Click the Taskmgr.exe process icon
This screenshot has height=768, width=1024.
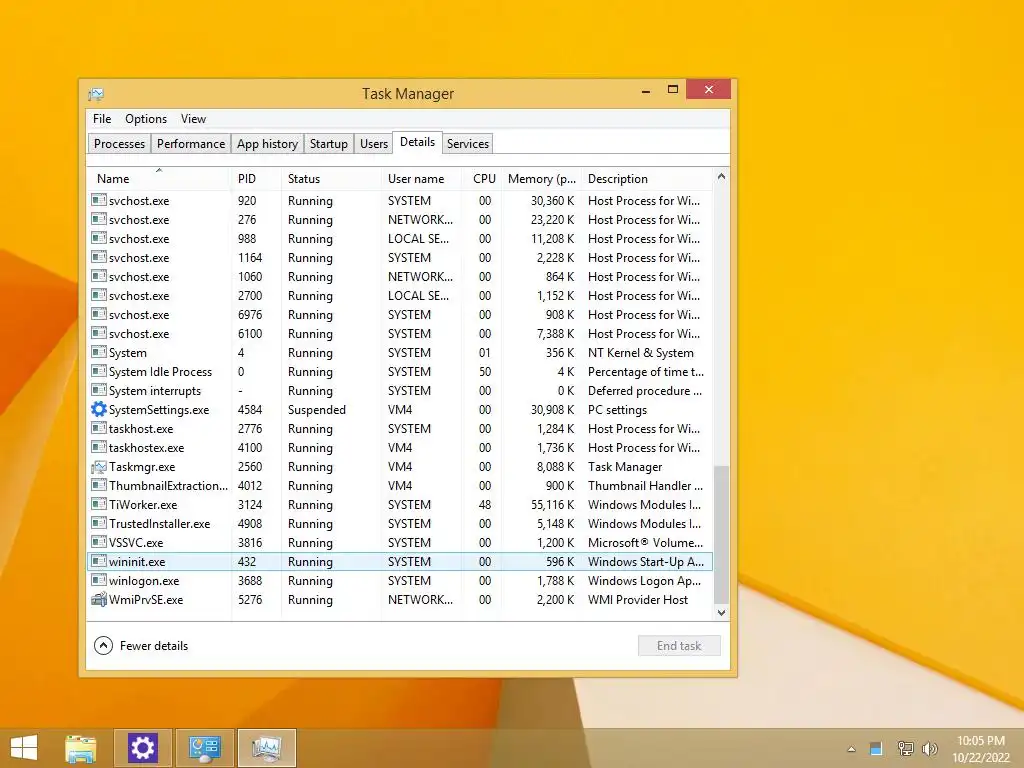99,467
